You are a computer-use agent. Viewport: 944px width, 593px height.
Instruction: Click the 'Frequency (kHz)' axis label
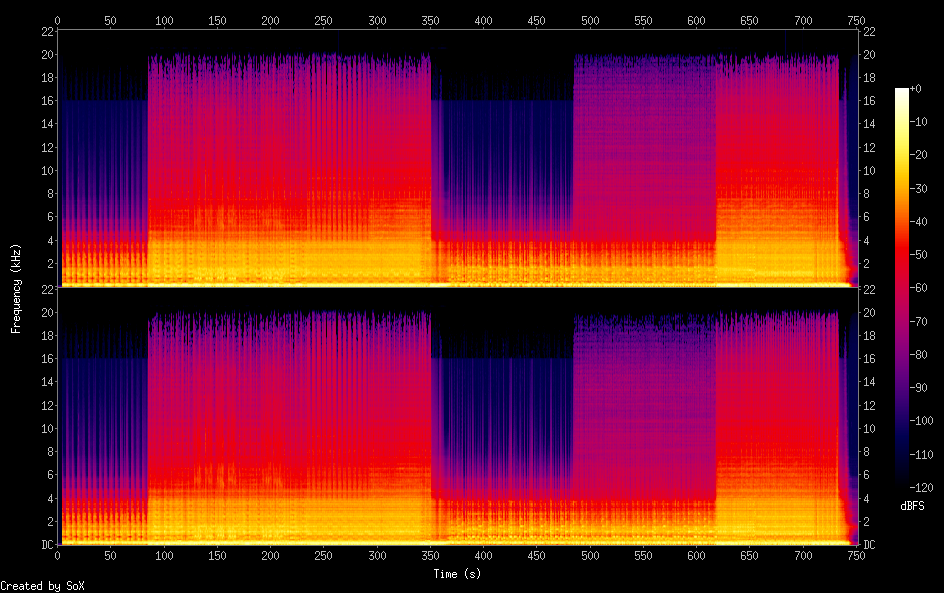(16, 288)
